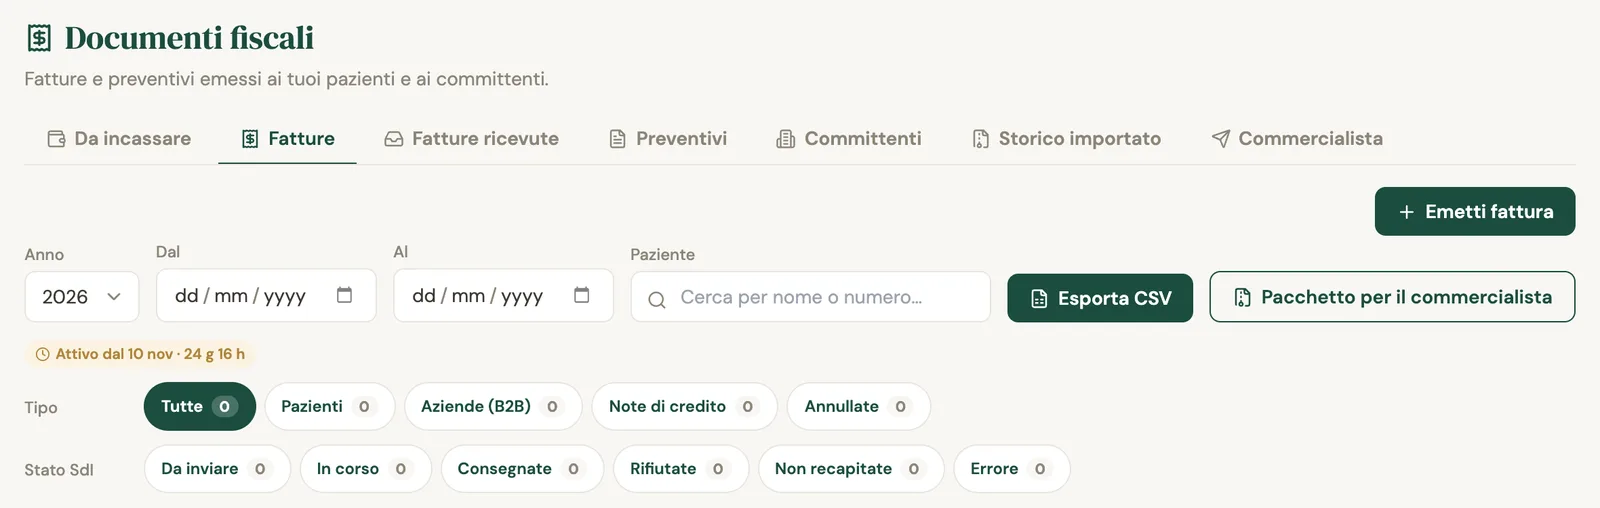Click the Attivo dal 10 nov badge
The image size is (1600, 508).
pos(139,354)
